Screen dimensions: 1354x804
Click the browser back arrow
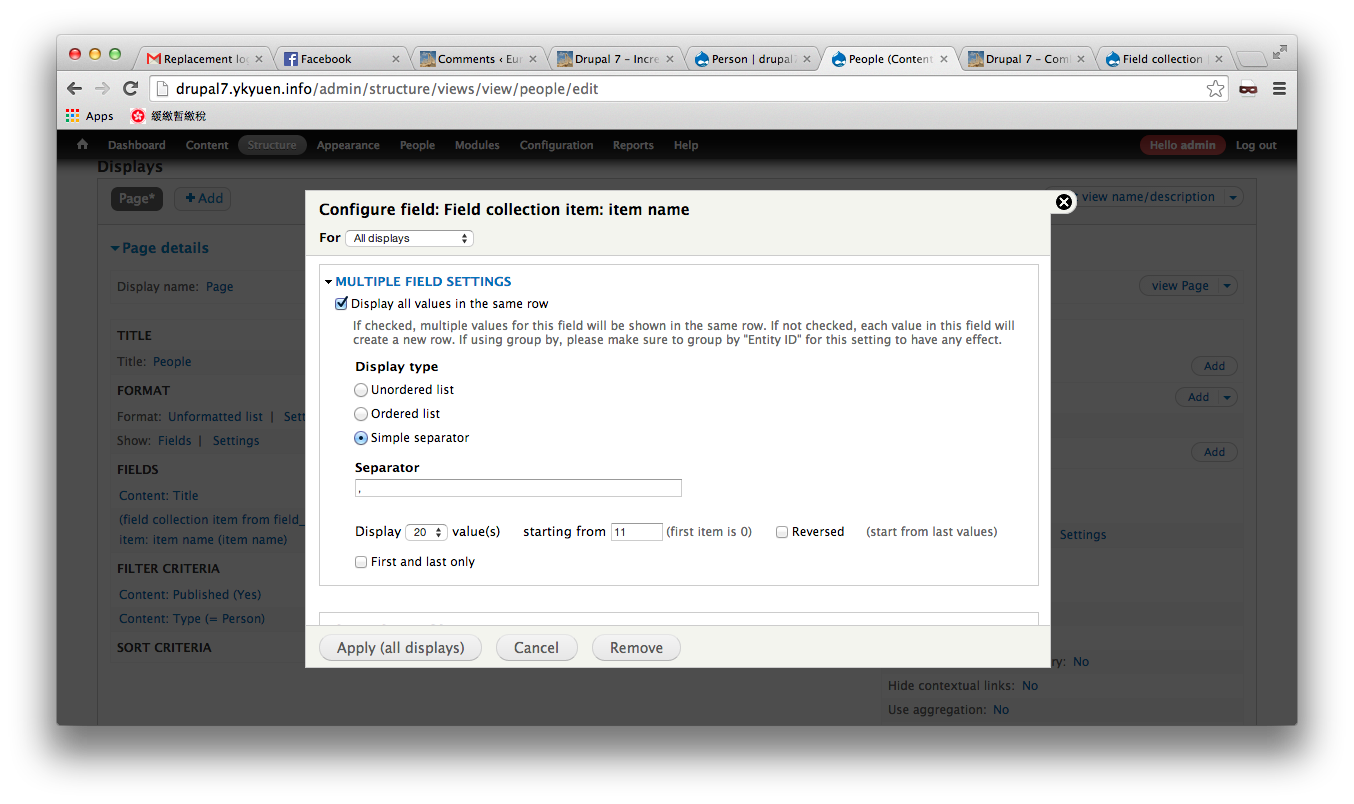[75, 89]
